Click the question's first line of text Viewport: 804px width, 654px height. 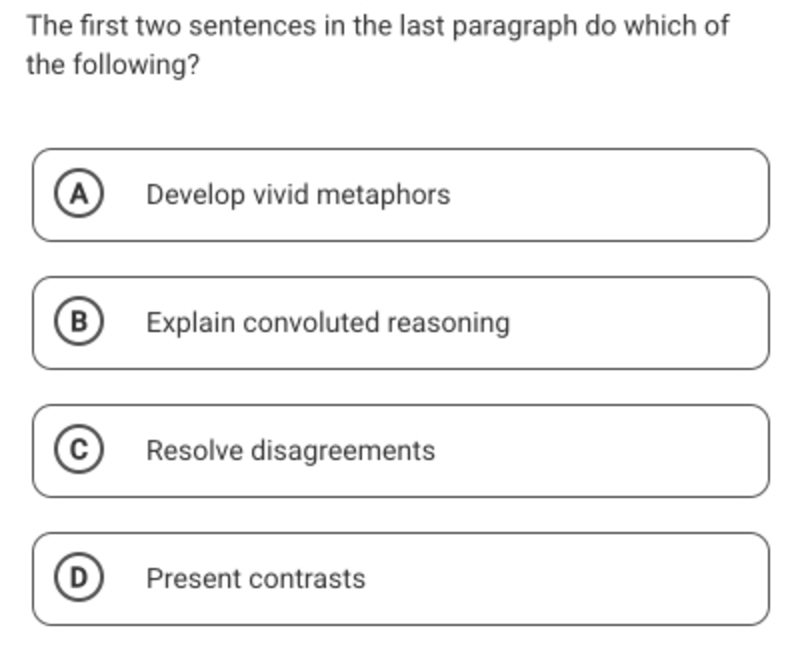(378, 26)
